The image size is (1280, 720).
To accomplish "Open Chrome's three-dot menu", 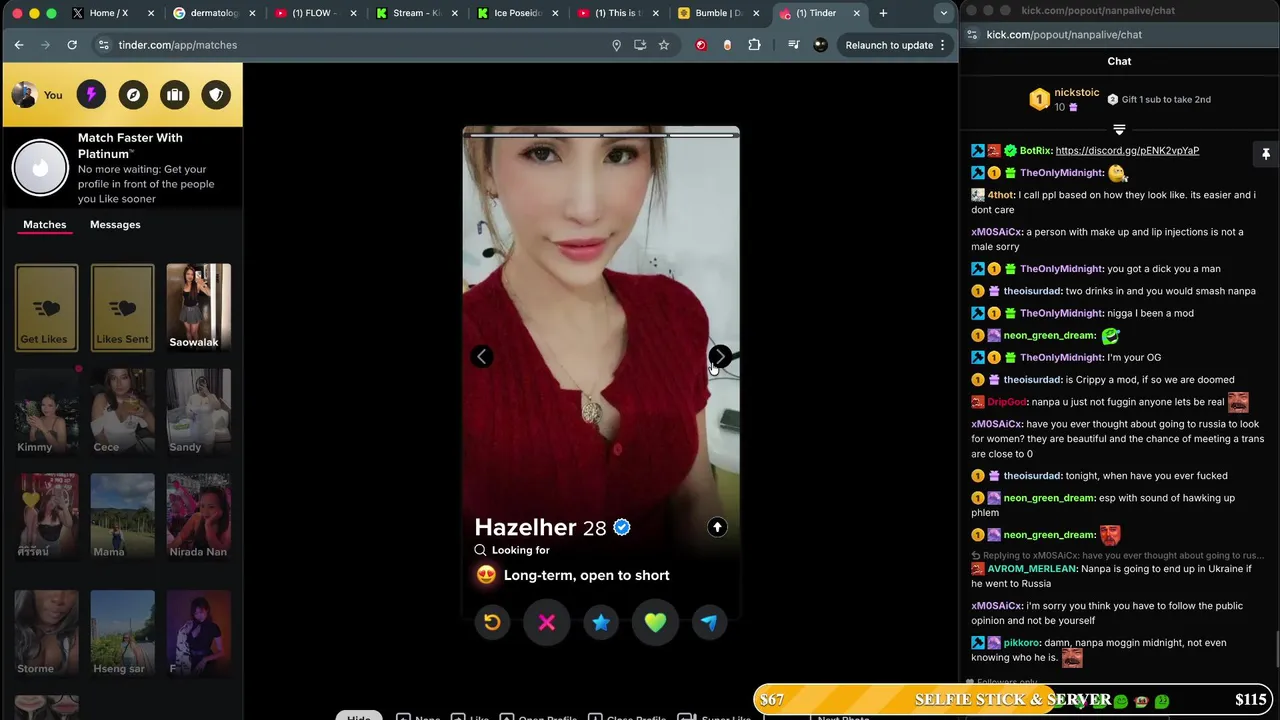I will point(942,45).
